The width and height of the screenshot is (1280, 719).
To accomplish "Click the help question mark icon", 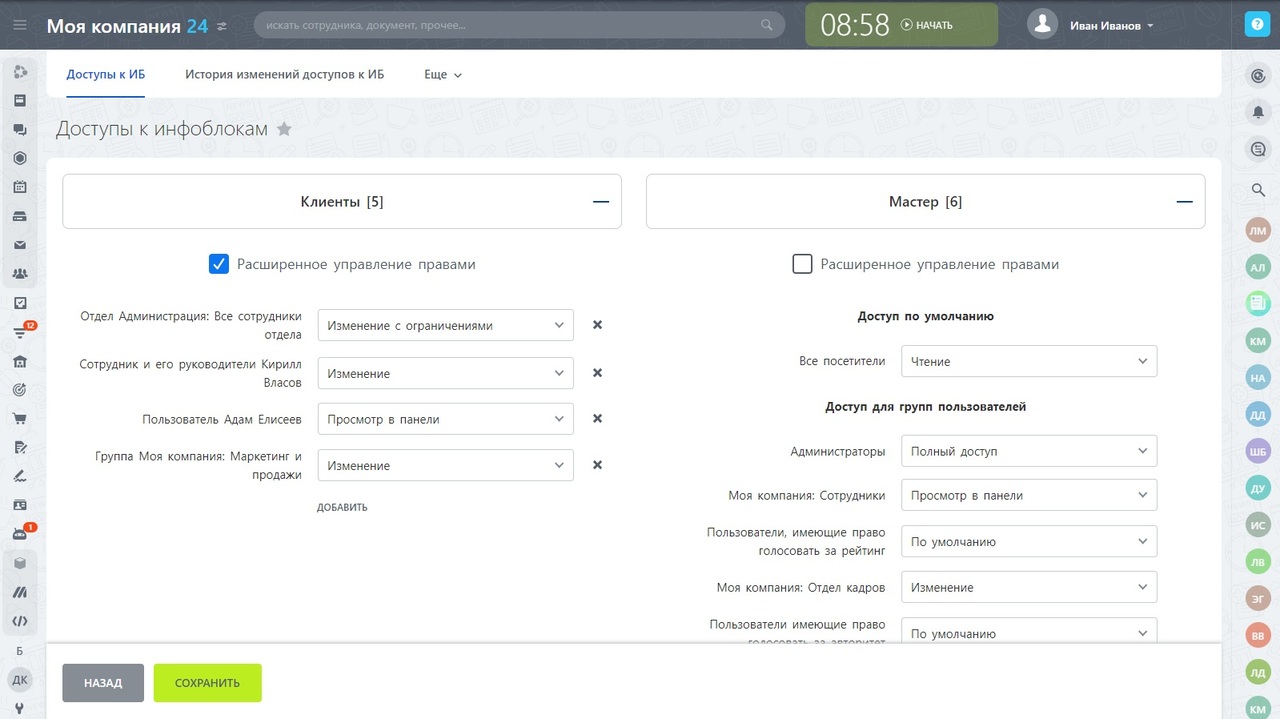I will (1257, 25).
